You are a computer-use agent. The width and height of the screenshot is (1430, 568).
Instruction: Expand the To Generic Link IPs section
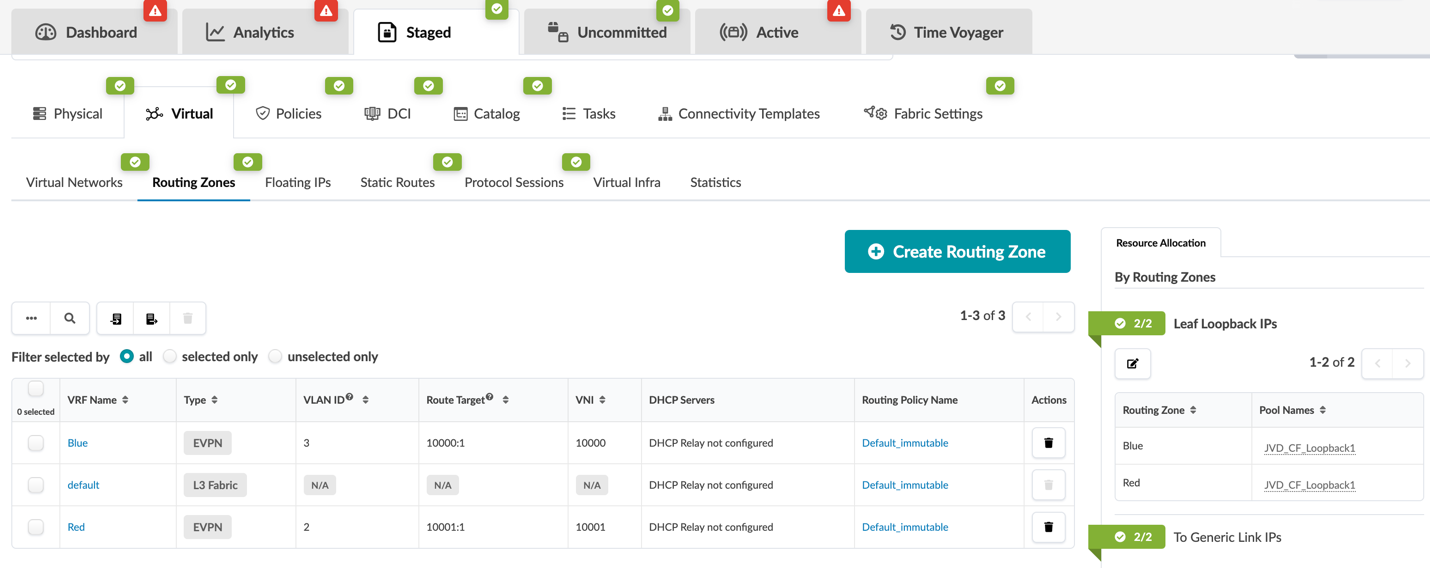pos(1226,537)
